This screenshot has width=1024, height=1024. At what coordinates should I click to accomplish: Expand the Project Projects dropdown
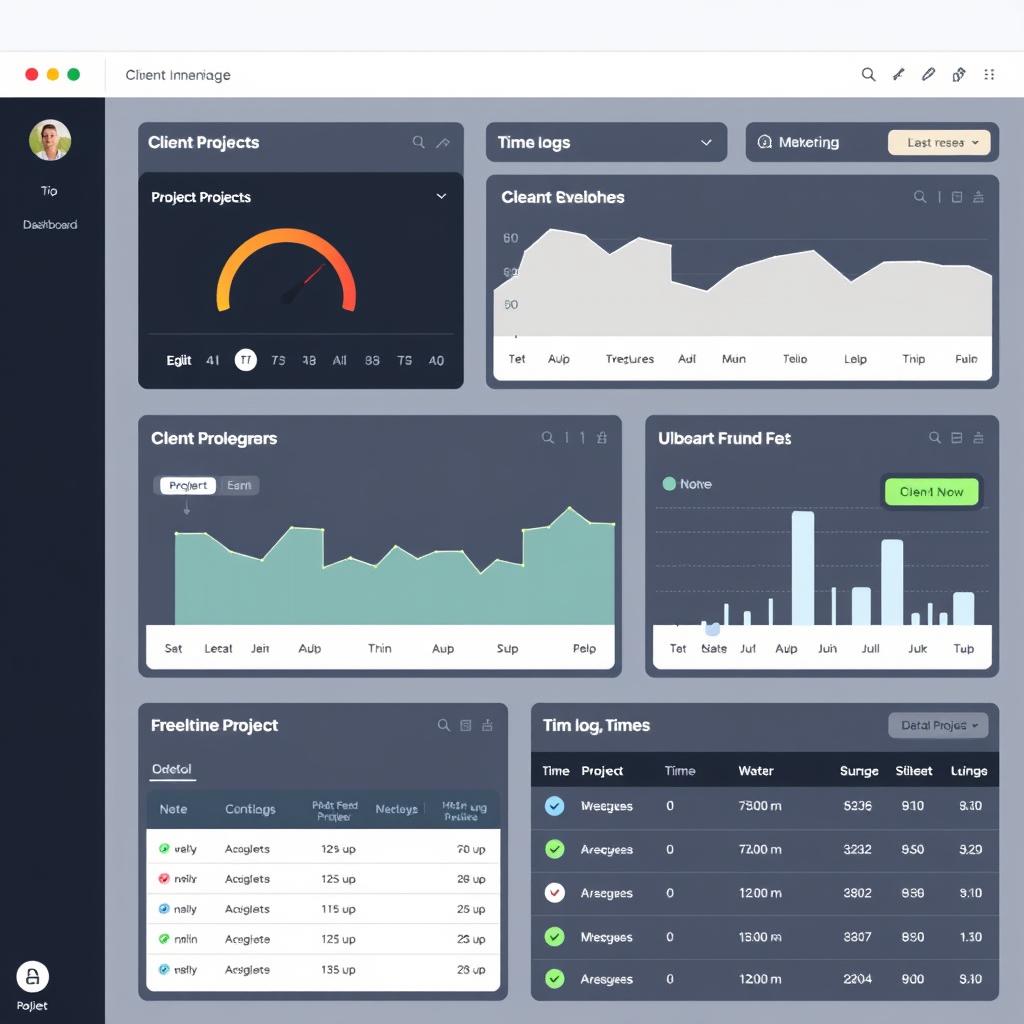441,197
